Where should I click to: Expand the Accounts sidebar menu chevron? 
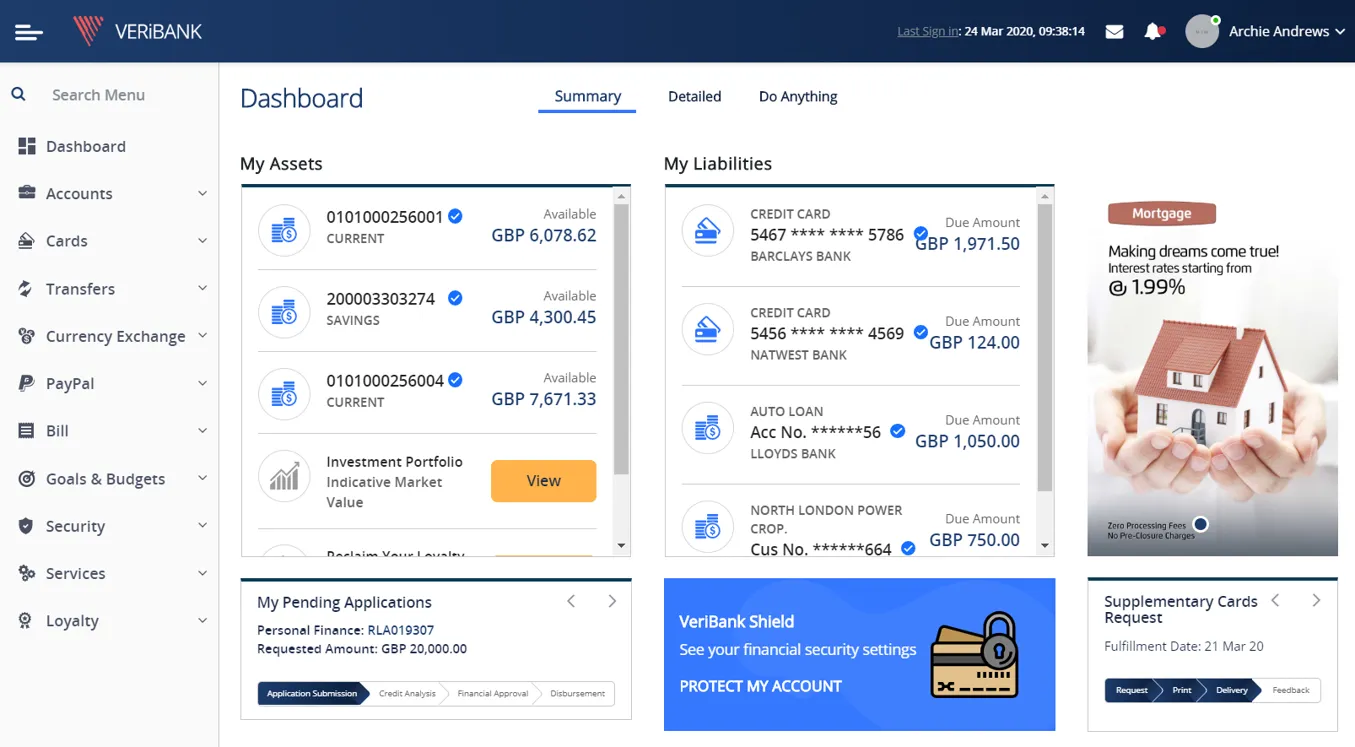(x=202, y=193)
